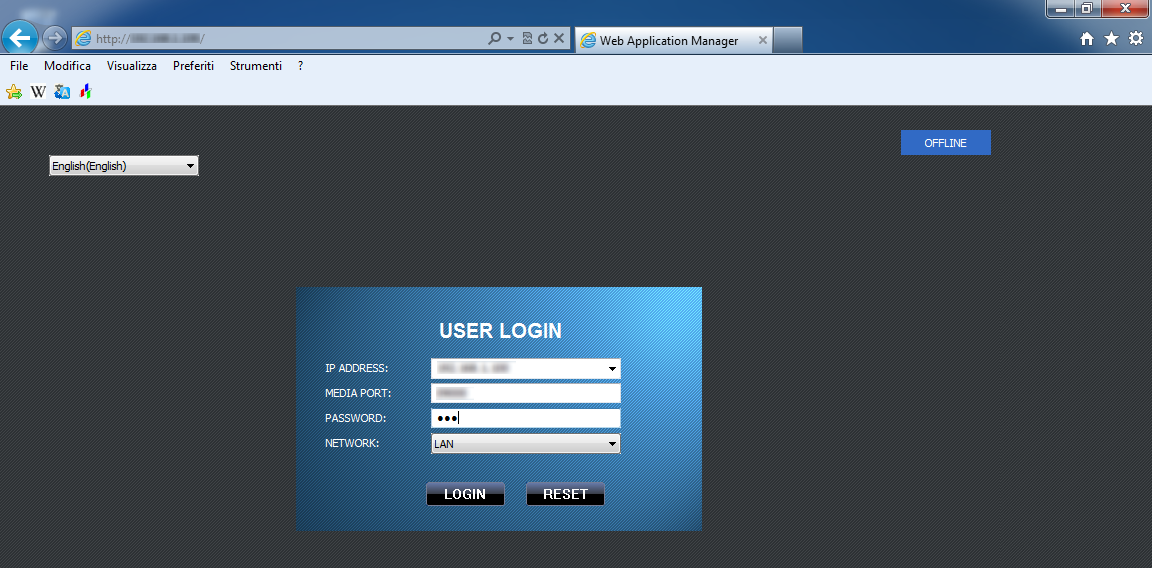Refresh the page with the reload icon

click(x=543, y=39)
